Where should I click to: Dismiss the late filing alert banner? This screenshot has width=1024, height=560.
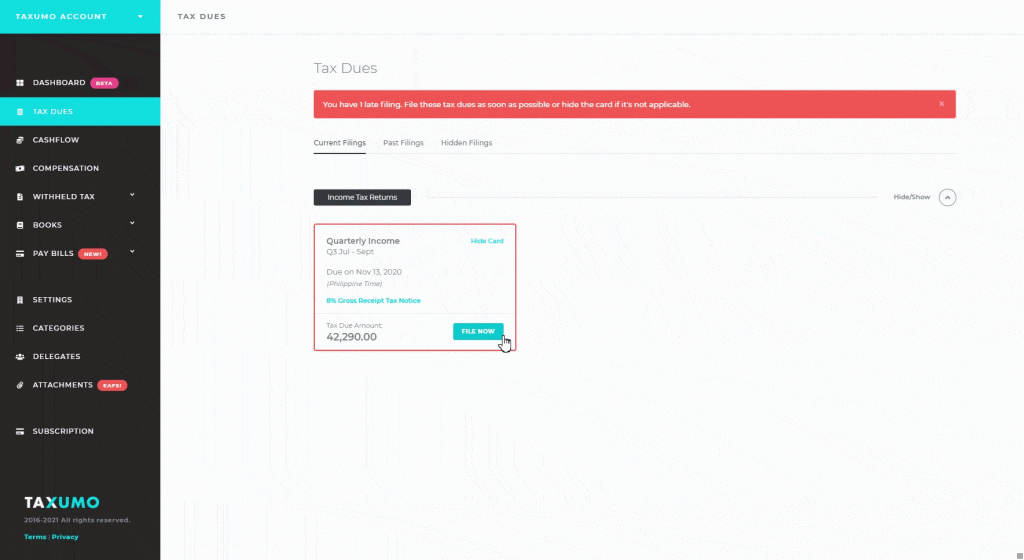pos(942,104)
